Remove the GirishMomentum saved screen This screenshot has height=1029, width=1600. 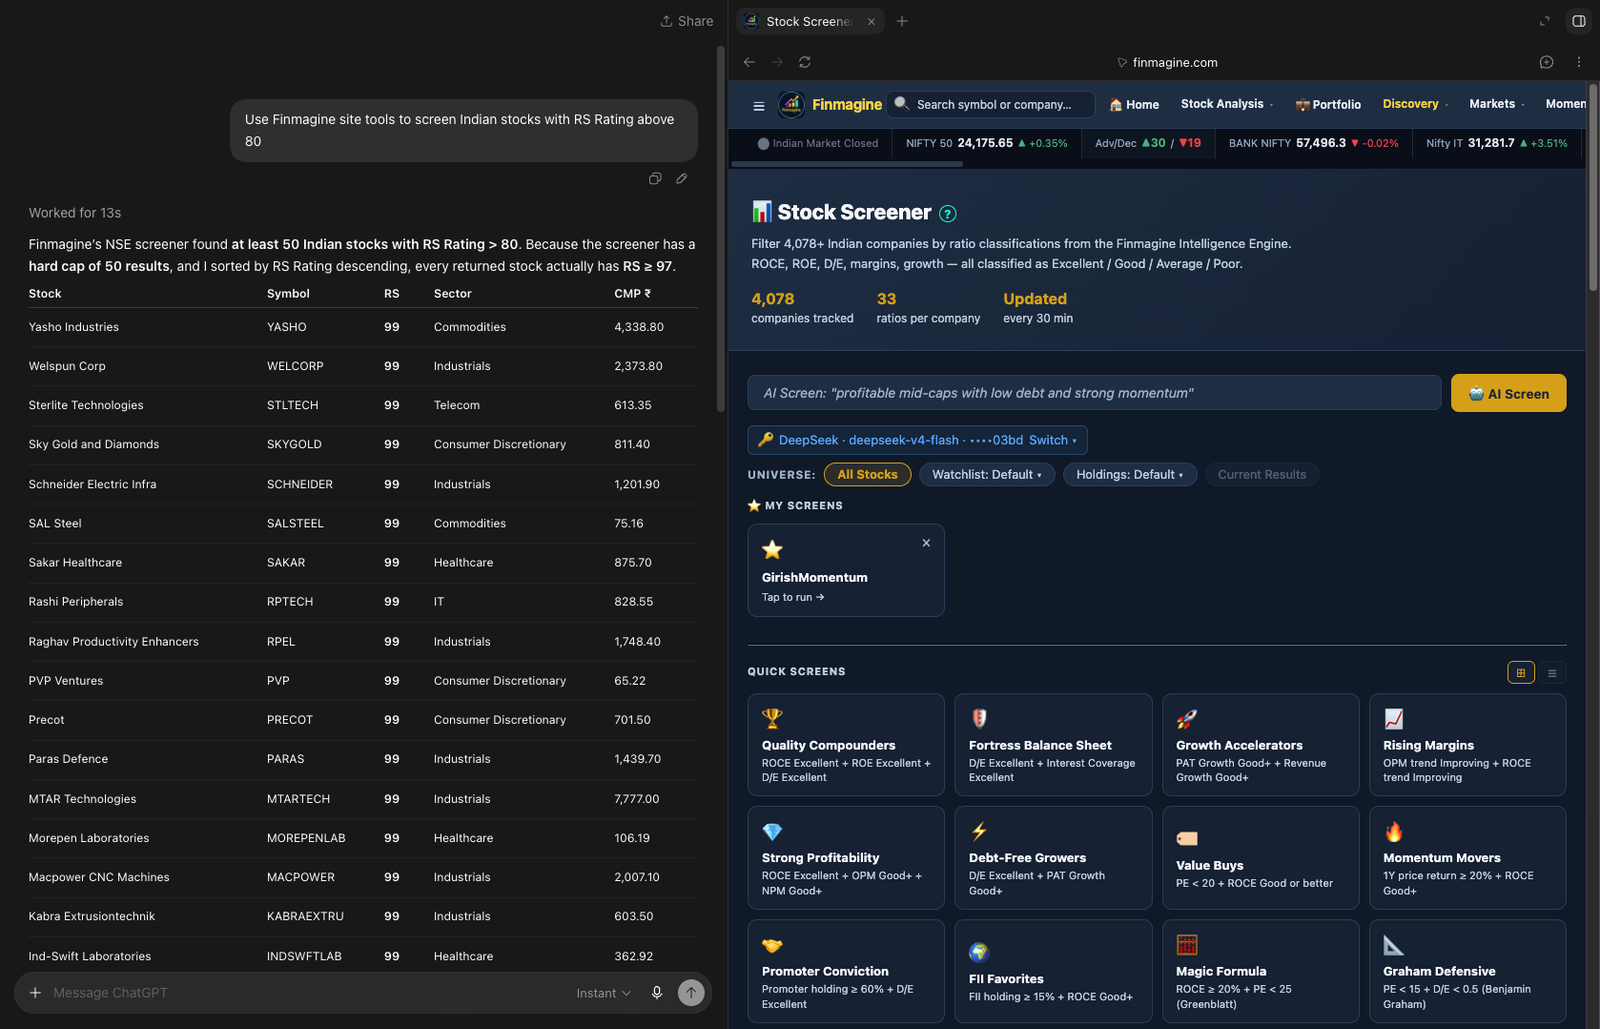pyautogui.click(x=926, y=543)
